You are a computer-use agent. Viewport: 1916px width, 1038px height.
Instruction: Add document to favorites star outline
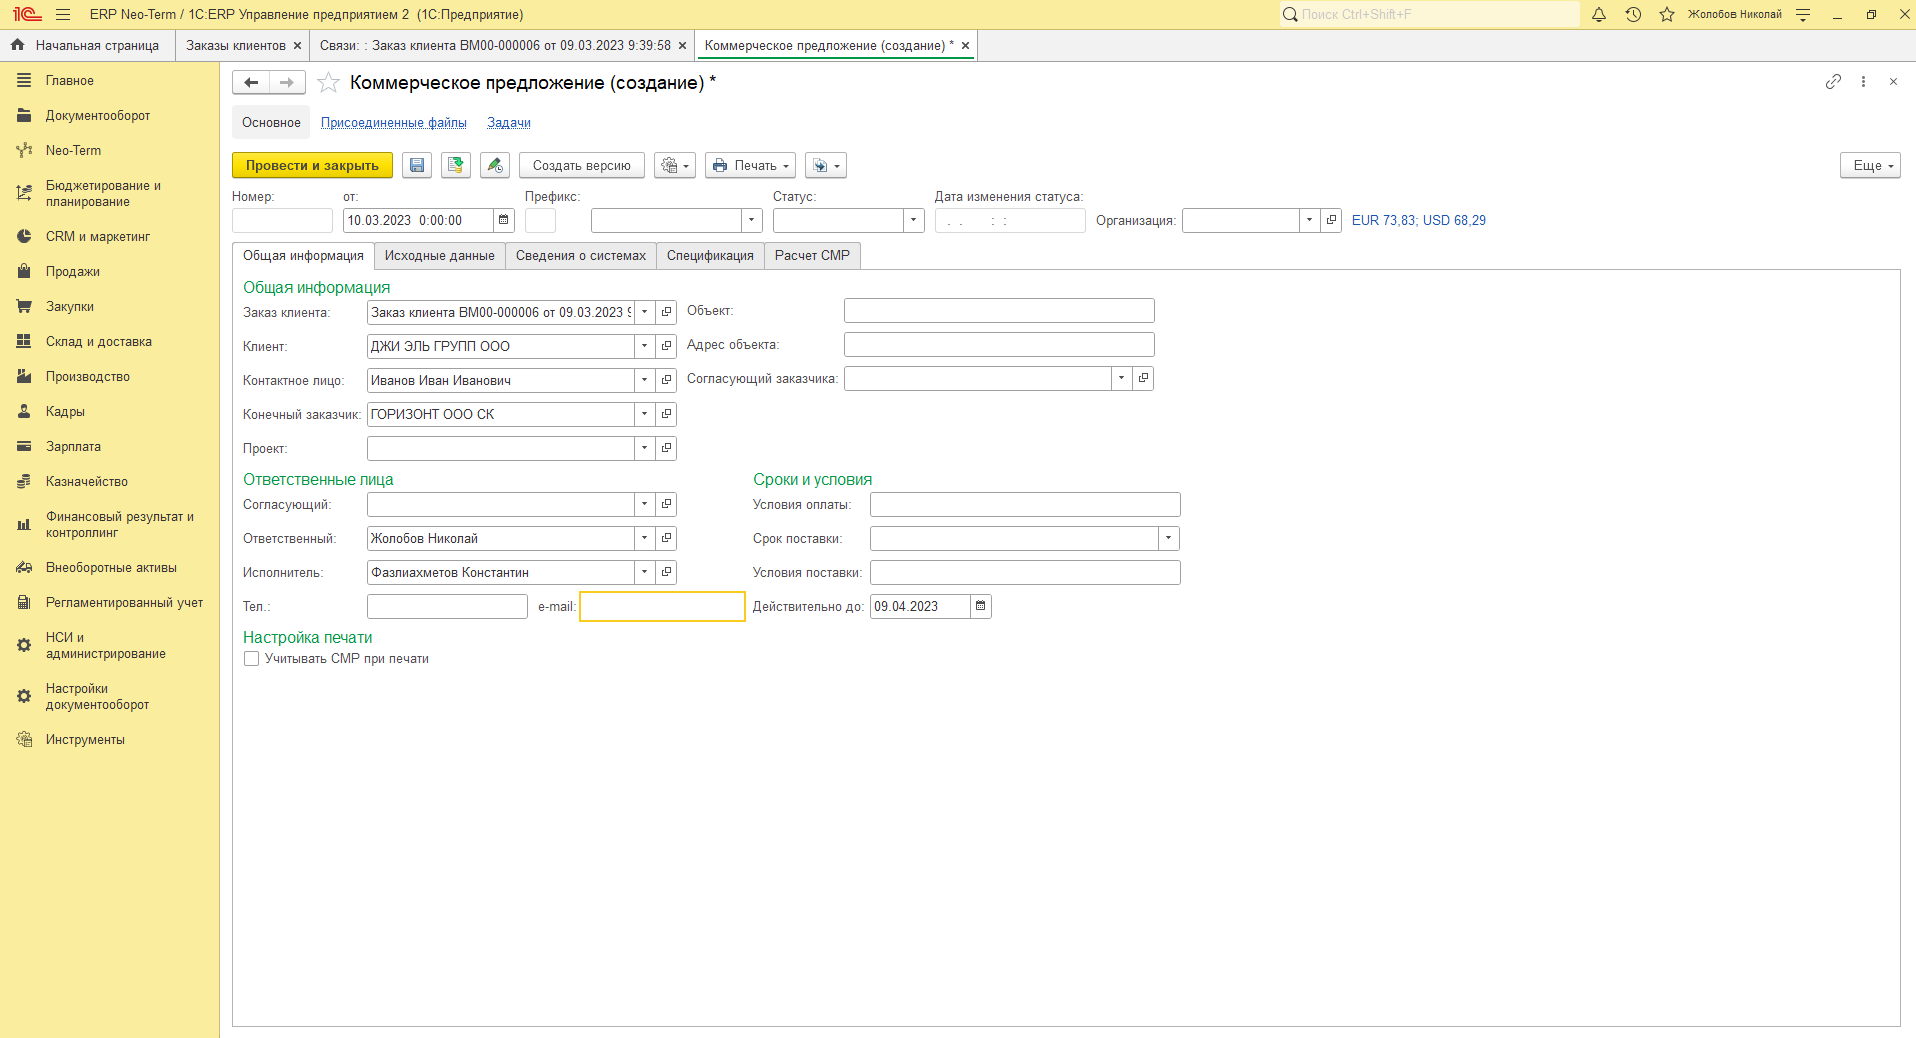[329, 83]
